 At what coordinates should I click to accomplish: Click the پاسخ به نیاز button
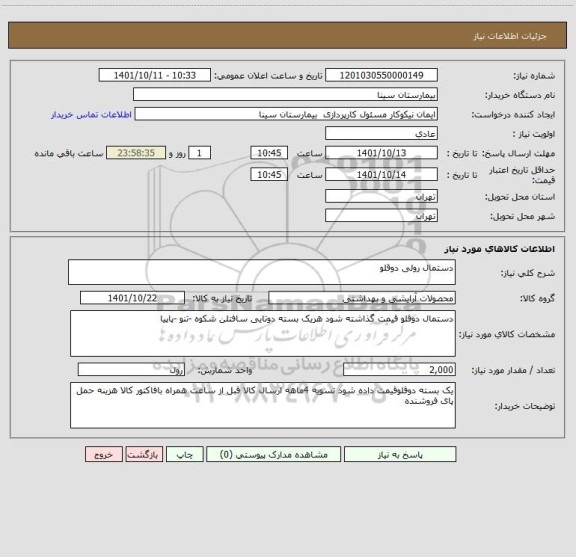(400, 454)
